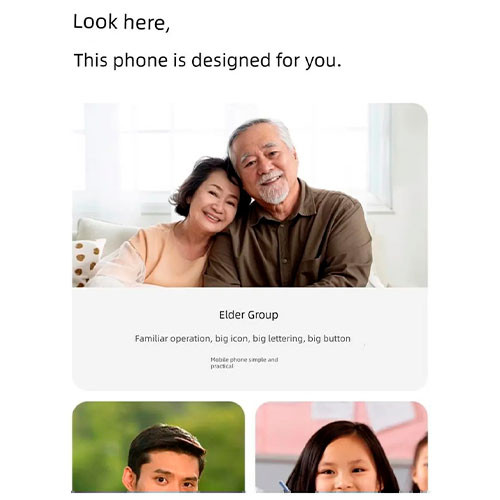Screen dimensions: 500x500
Task: Click the window frame behind the couple
Action: pos(380,157)
